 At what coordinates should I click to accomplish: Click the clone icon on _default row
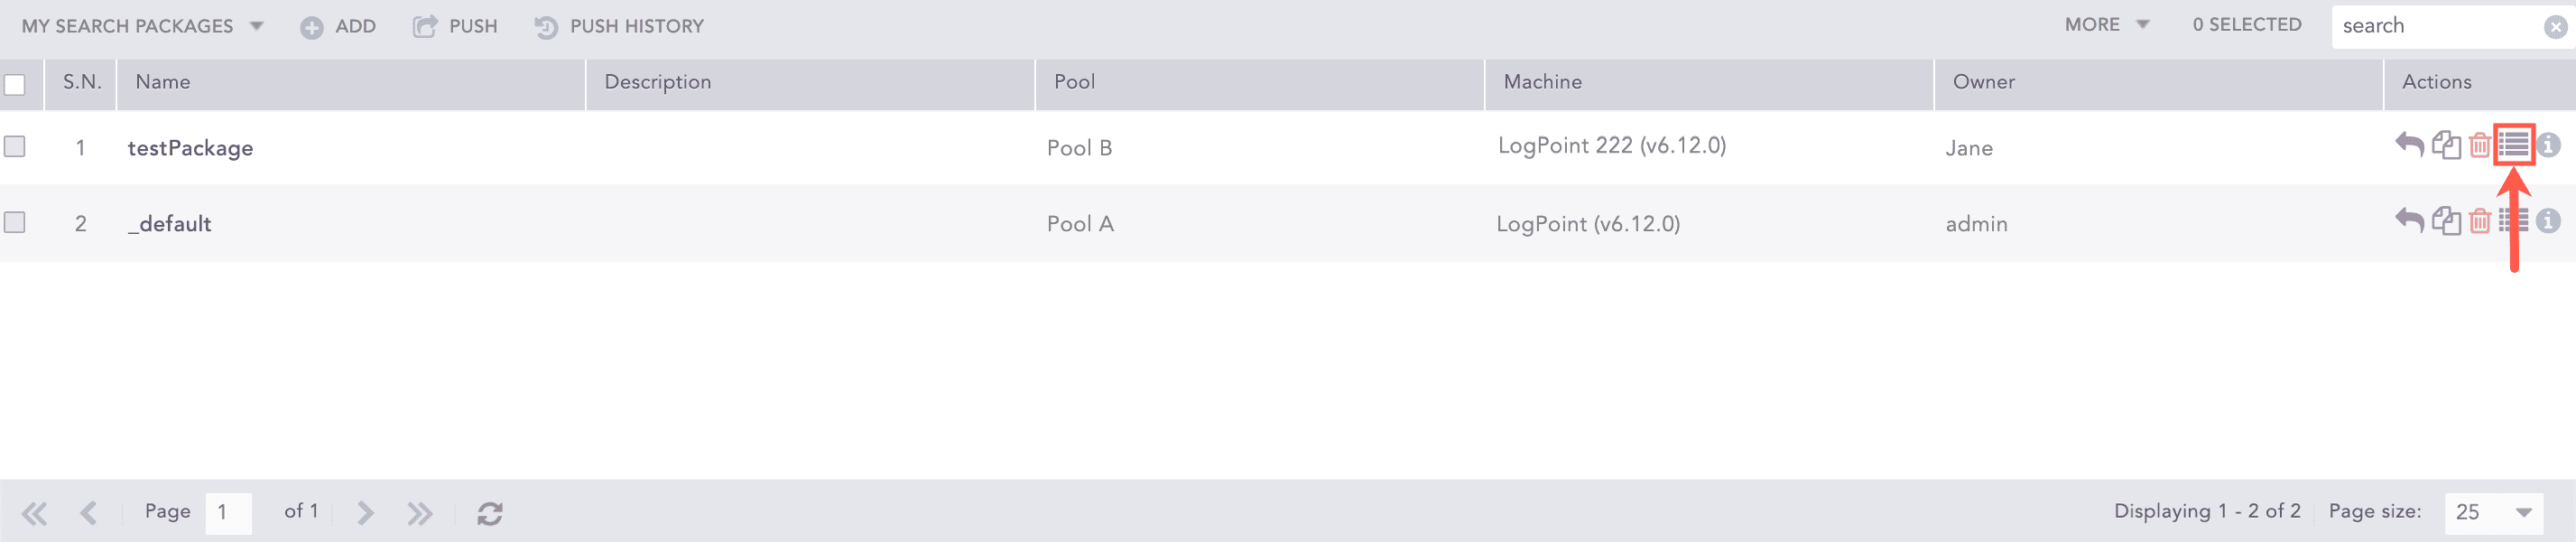2446,221
